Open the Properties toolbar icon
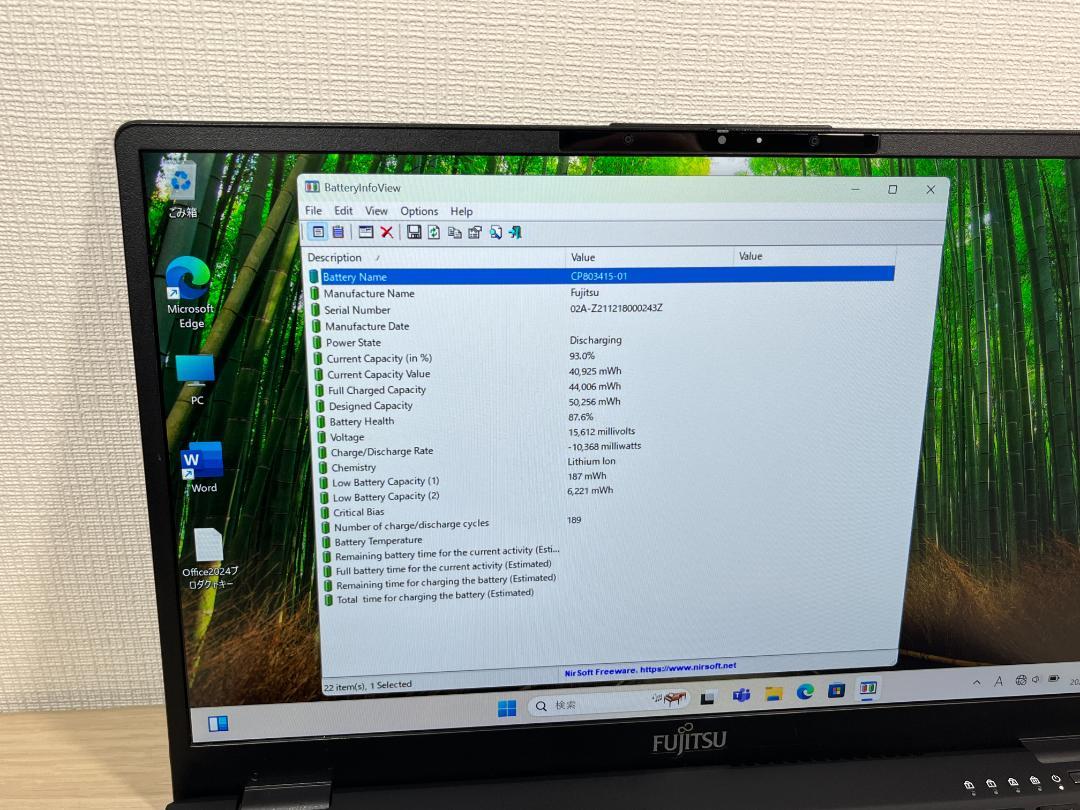This screenshot has height=810, width=1080. coord(475,232)
